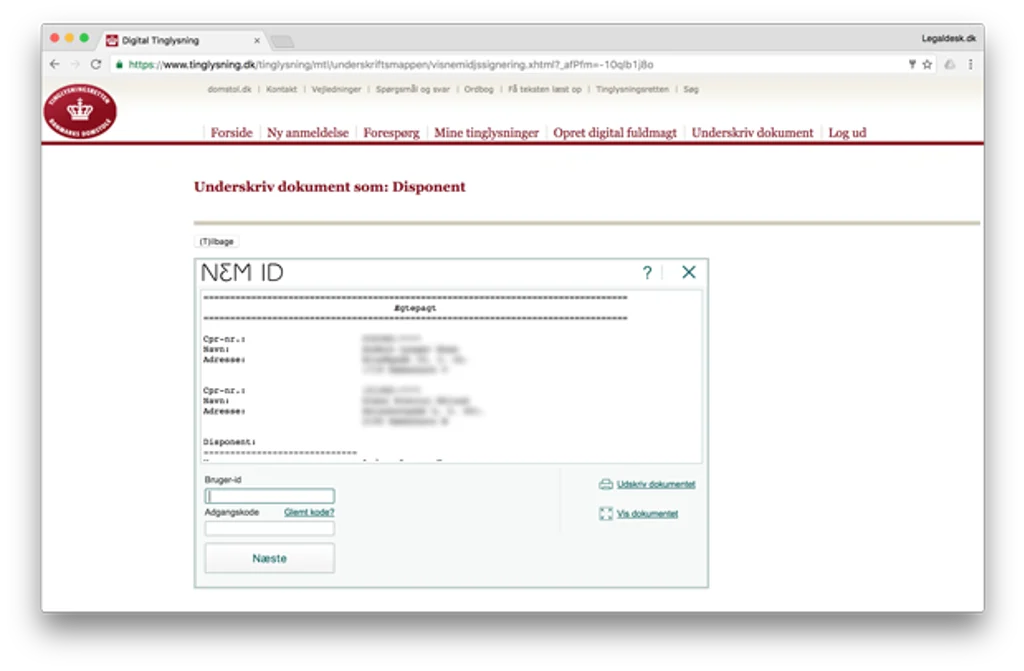Open Forespørg menu item
The image size is (1024, 671).
pos(391,133)
